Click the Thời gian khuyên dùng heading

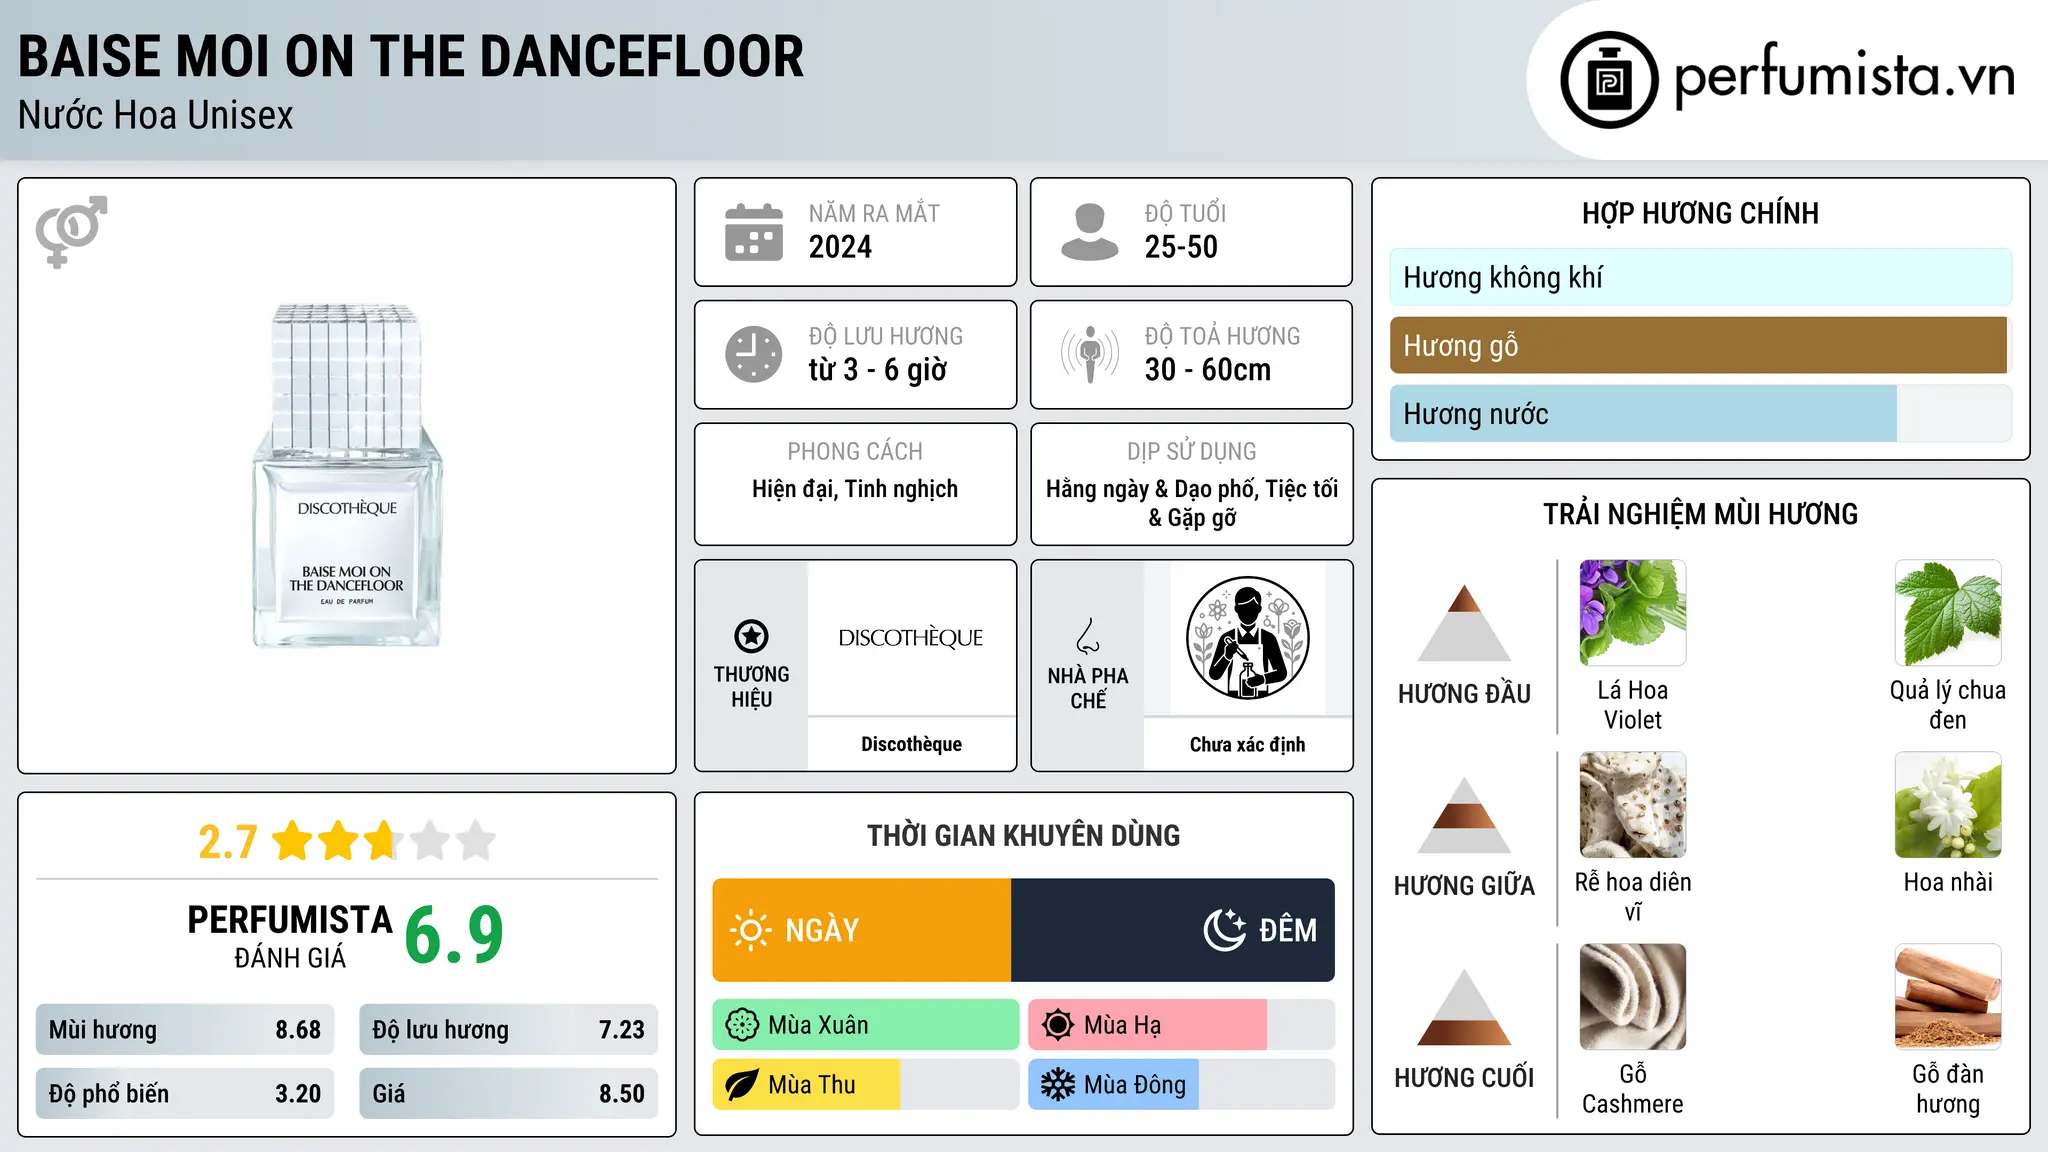pyautogui.click(x=1023, y=835)
